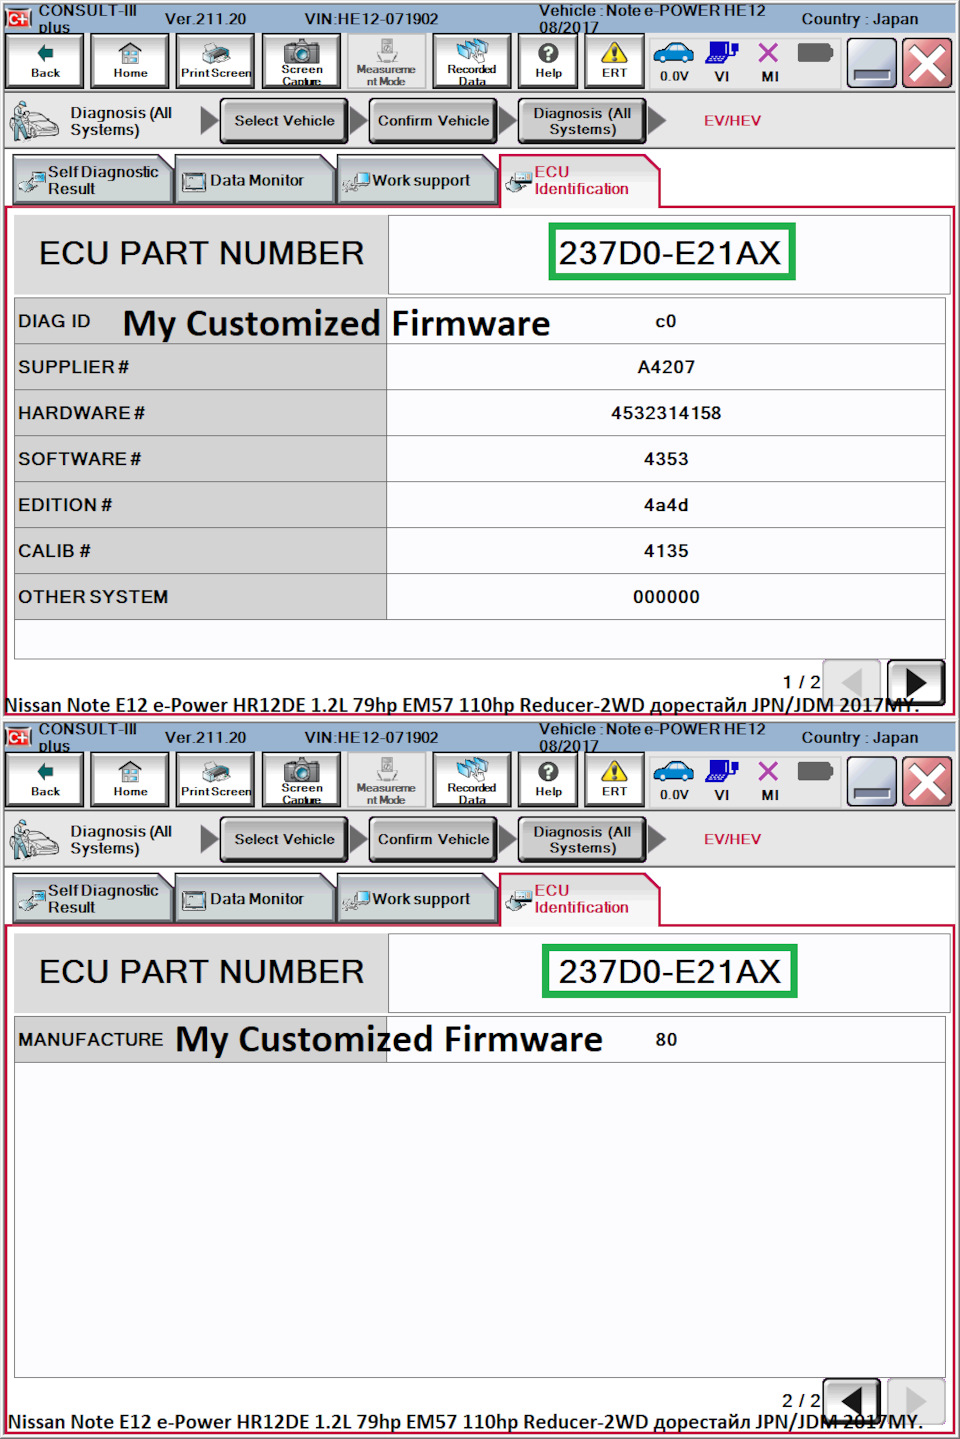Select ECU Identification tab, lower window
Image resolution: width=960 pixels, height=1439 pixels.
point(579,899)
